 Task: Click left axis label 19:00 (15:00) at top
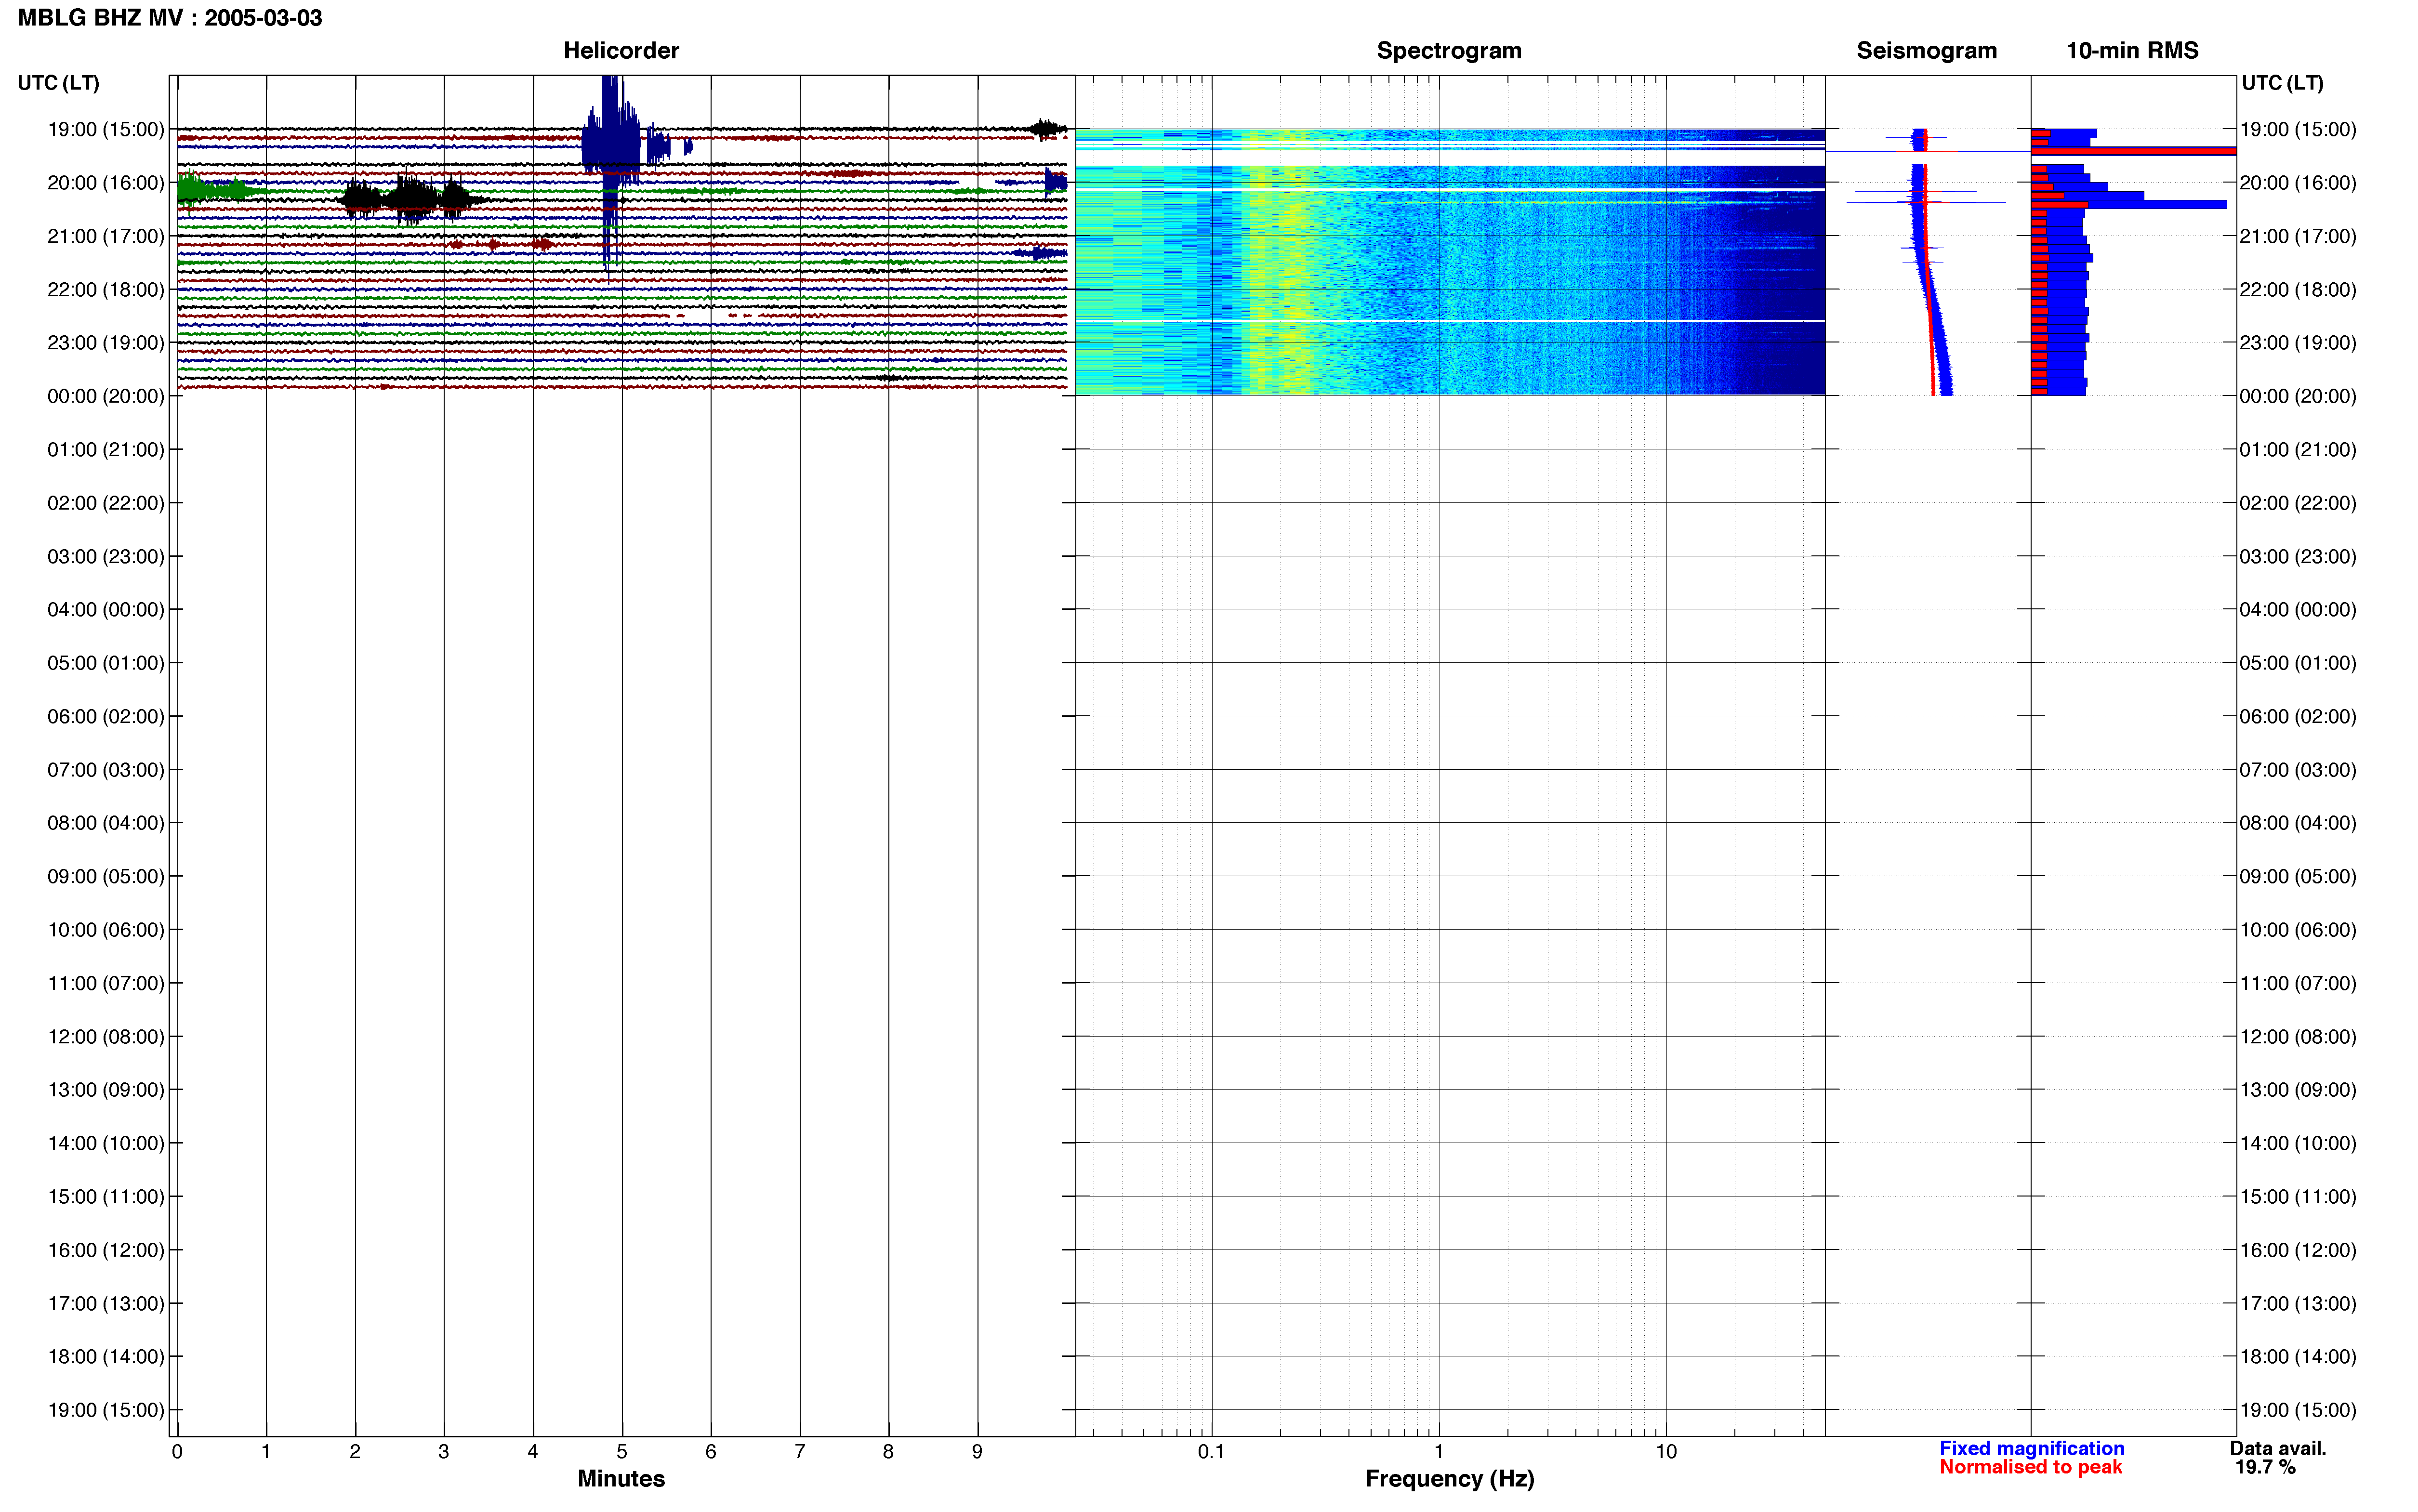click(106, 129)
